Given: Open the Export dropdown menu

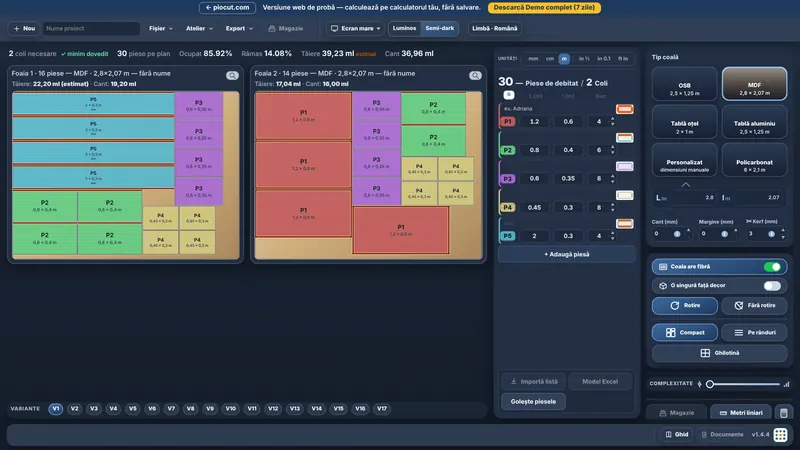Looking at the screenshot, I should coord(239,29).
